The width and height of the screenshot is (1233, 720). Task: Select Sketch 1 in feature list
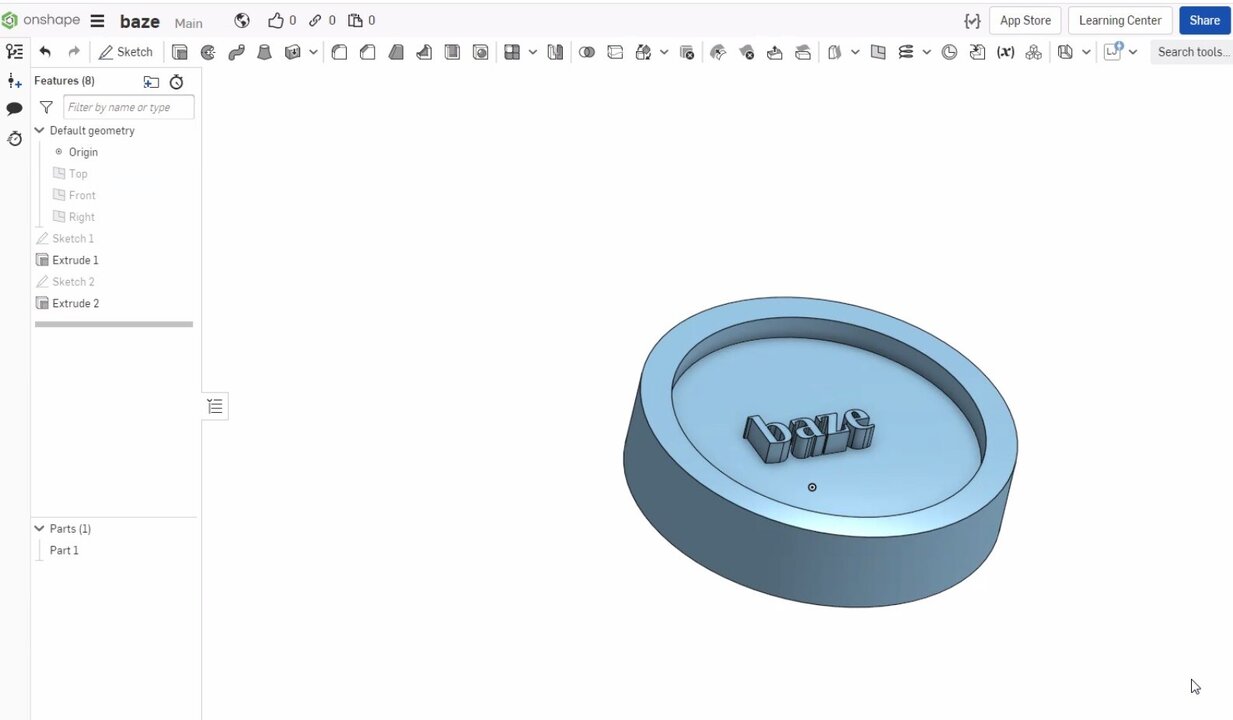(x=72, y=238)
